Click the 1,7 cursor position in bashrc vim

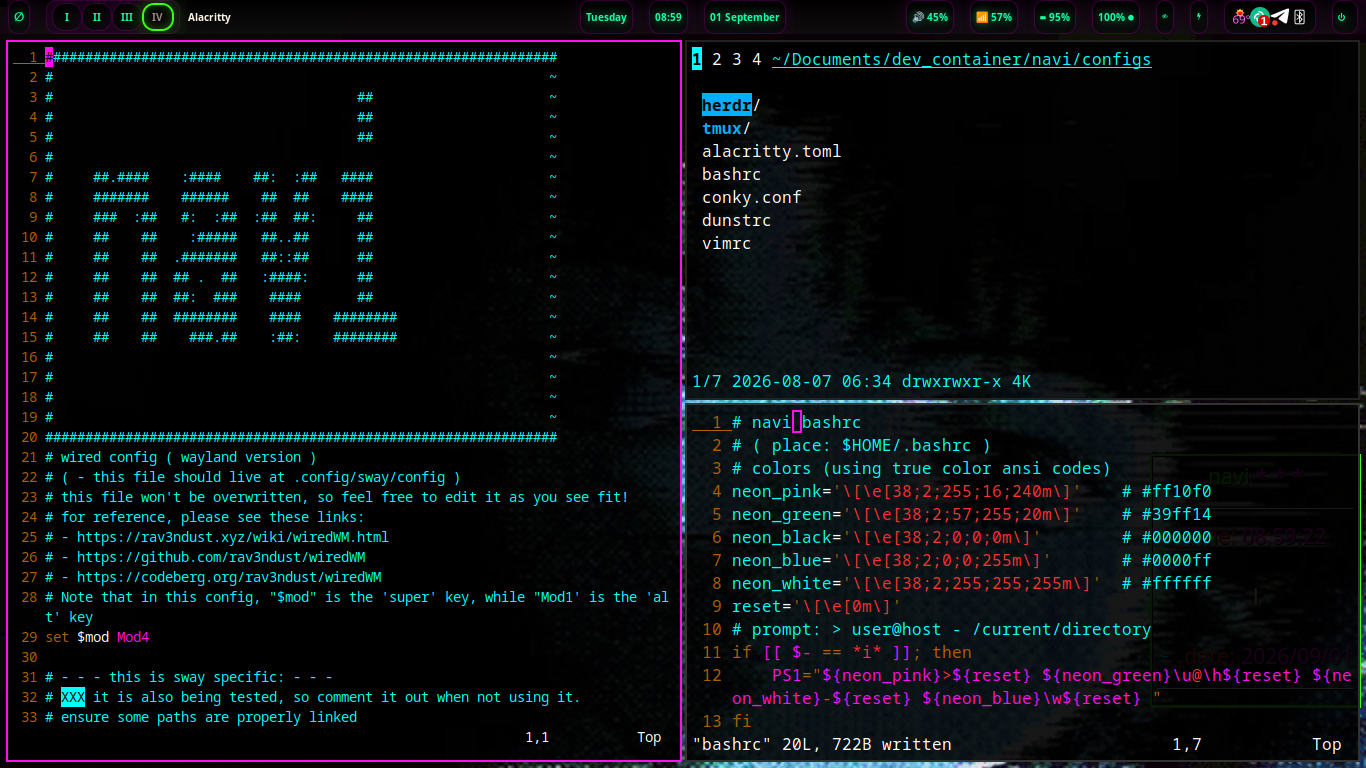click(x=1186, y=744)
